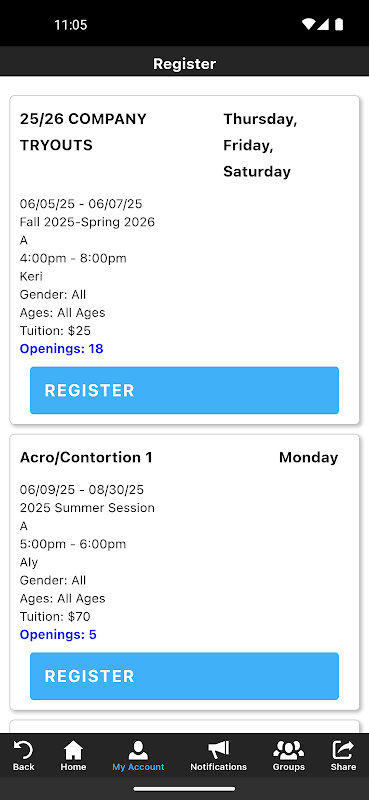Viewport: 369px width, 800px height.
Task: Tap the bottom home gesture bar
Action: pos(184,789)
